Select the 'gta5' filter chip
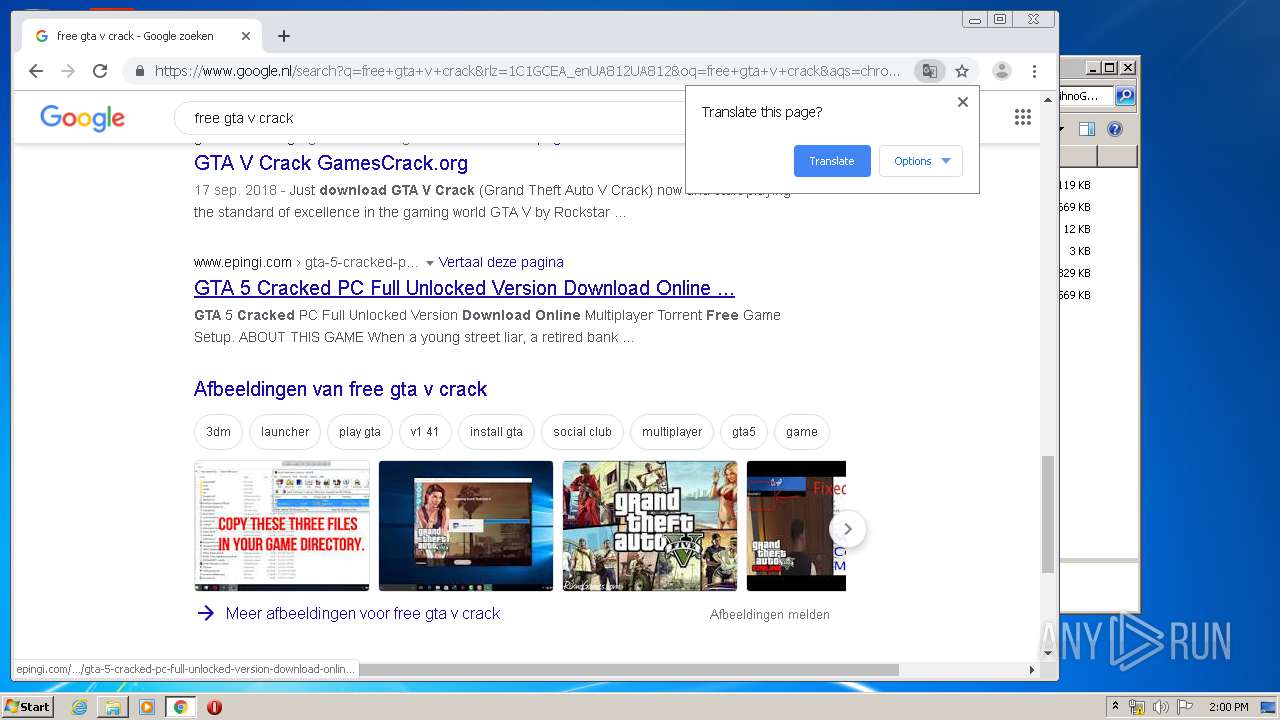Viewport: 1280px width, 720px height. pyautogui.click(x=744, y=432)
